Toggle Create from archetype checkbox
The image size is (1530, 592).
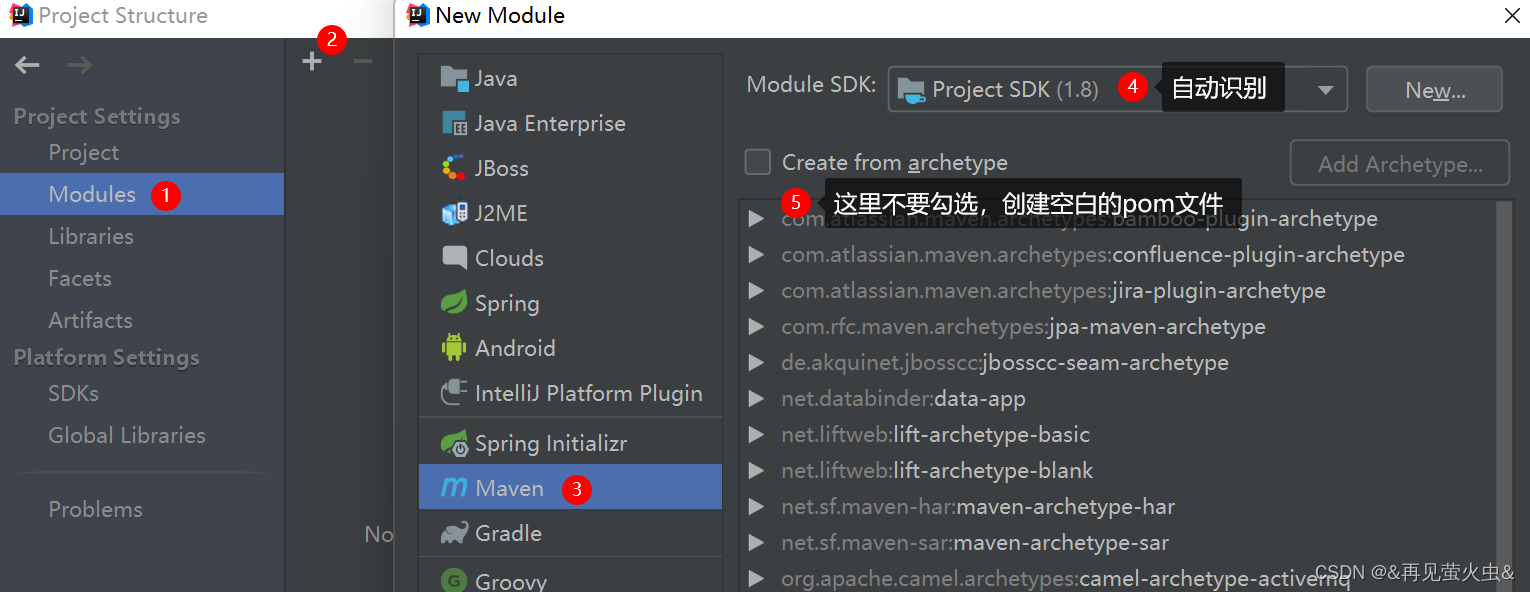click(x=758, y=162)
